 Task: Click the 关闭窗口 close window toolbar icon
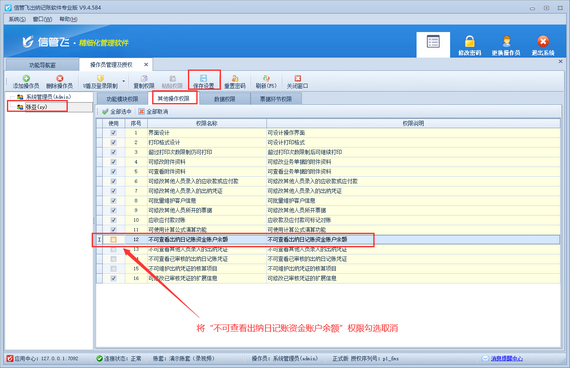(x=297, y=78)
